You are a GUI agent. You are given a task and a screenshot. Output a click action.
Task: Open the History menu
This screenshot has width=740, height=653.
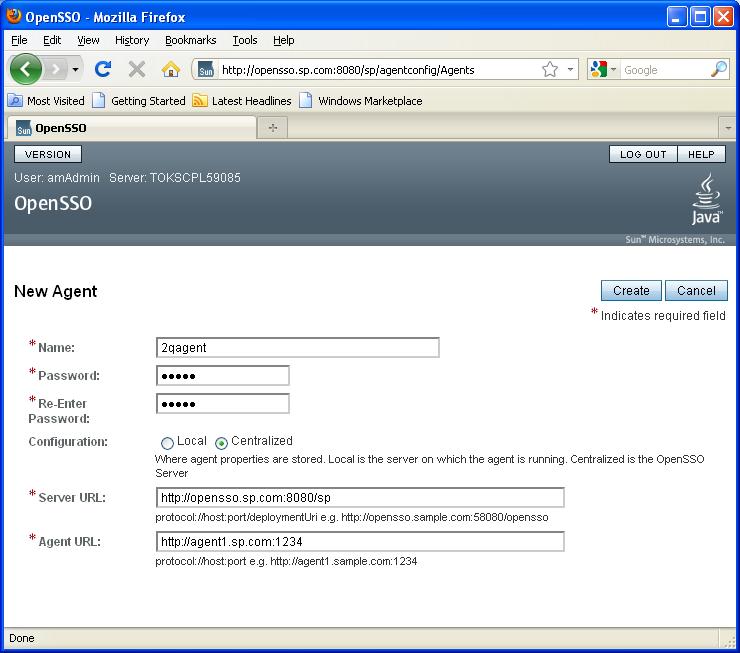tap(132, 41)
